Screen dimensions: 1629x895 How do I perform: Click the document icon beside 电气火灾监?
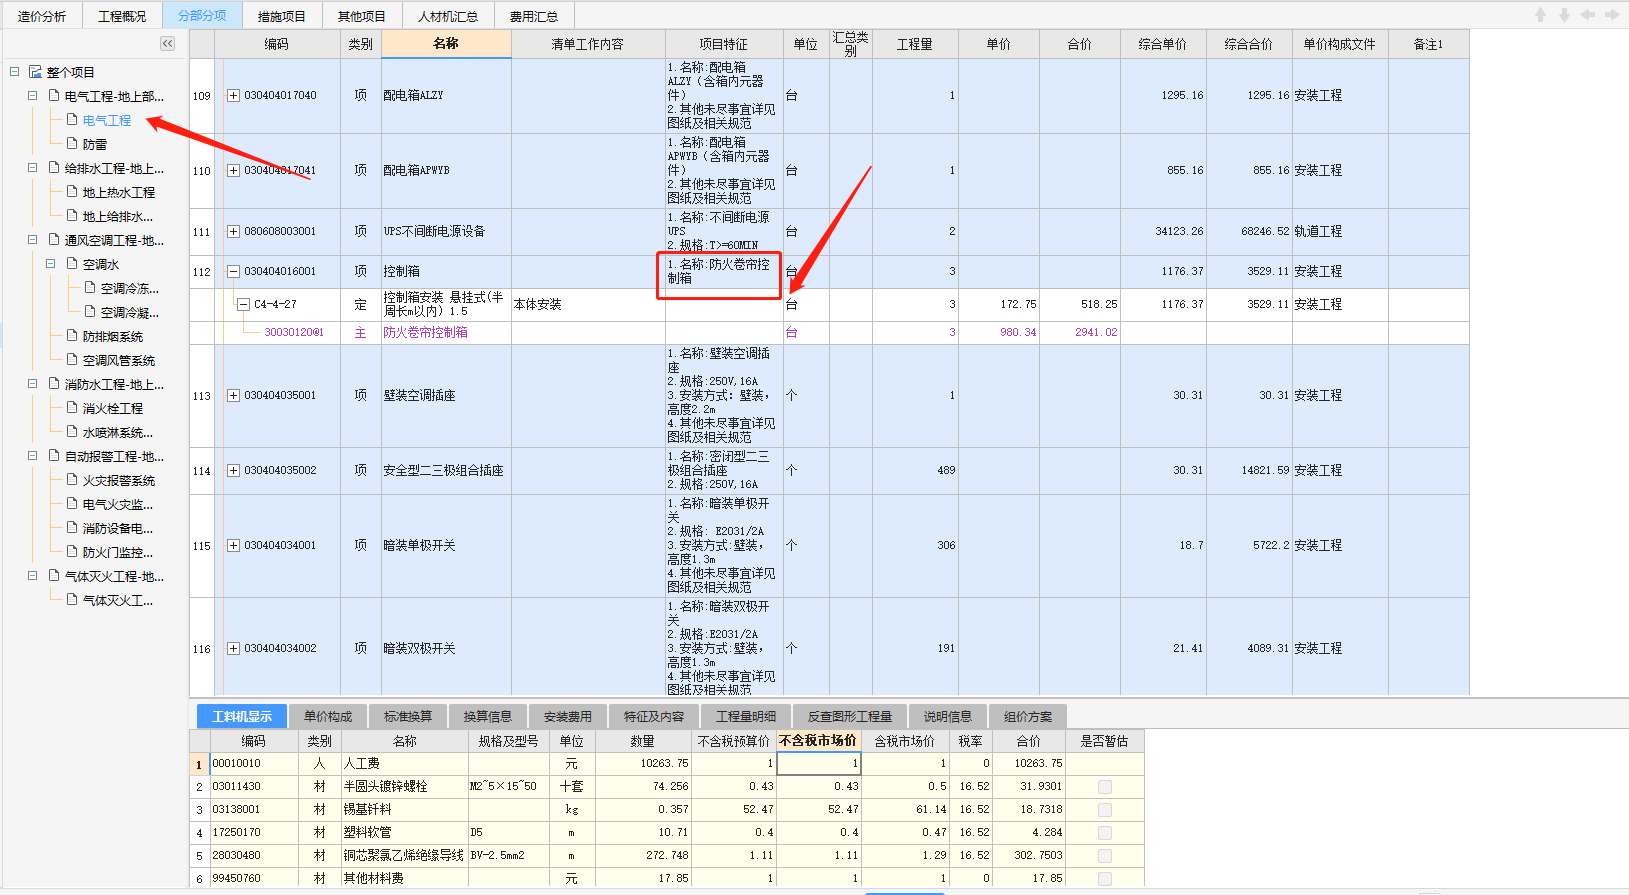[x=72, y=504]
